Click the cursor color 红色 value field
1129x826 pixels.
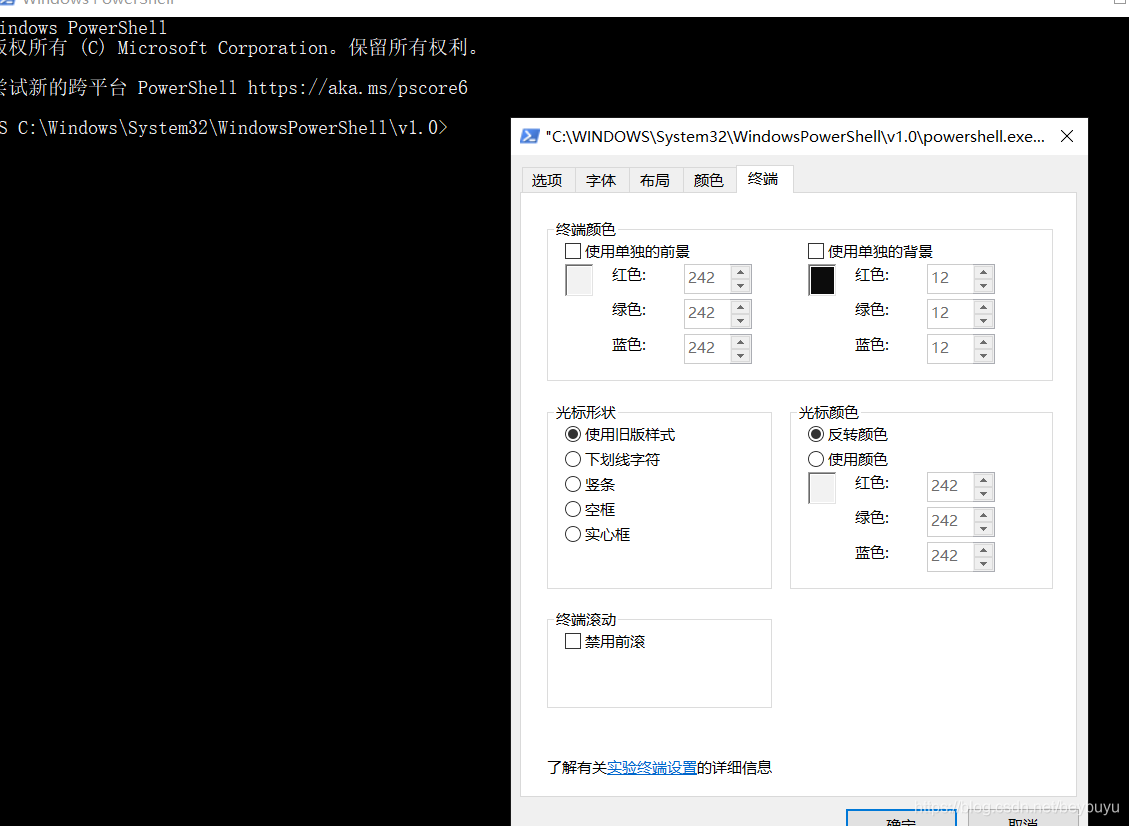pyautogui.click(x=950, y=486)
